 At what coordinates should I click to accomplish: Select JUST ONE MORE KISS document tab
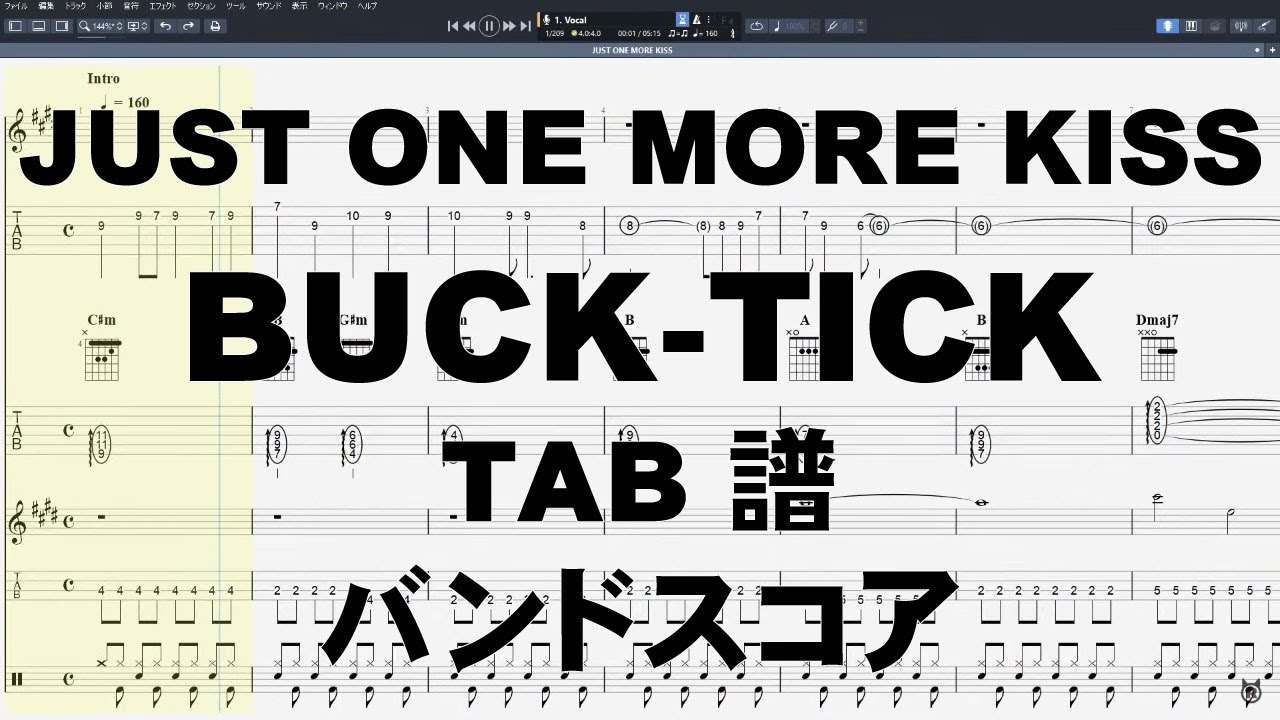coord(632,49)
